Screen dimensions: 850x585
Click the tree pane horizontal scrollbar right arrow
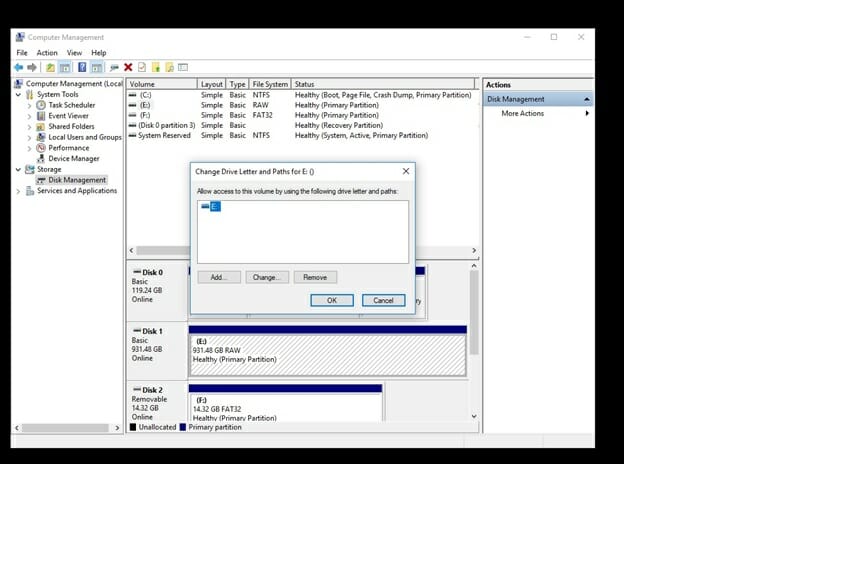click(x=117, y=428)
